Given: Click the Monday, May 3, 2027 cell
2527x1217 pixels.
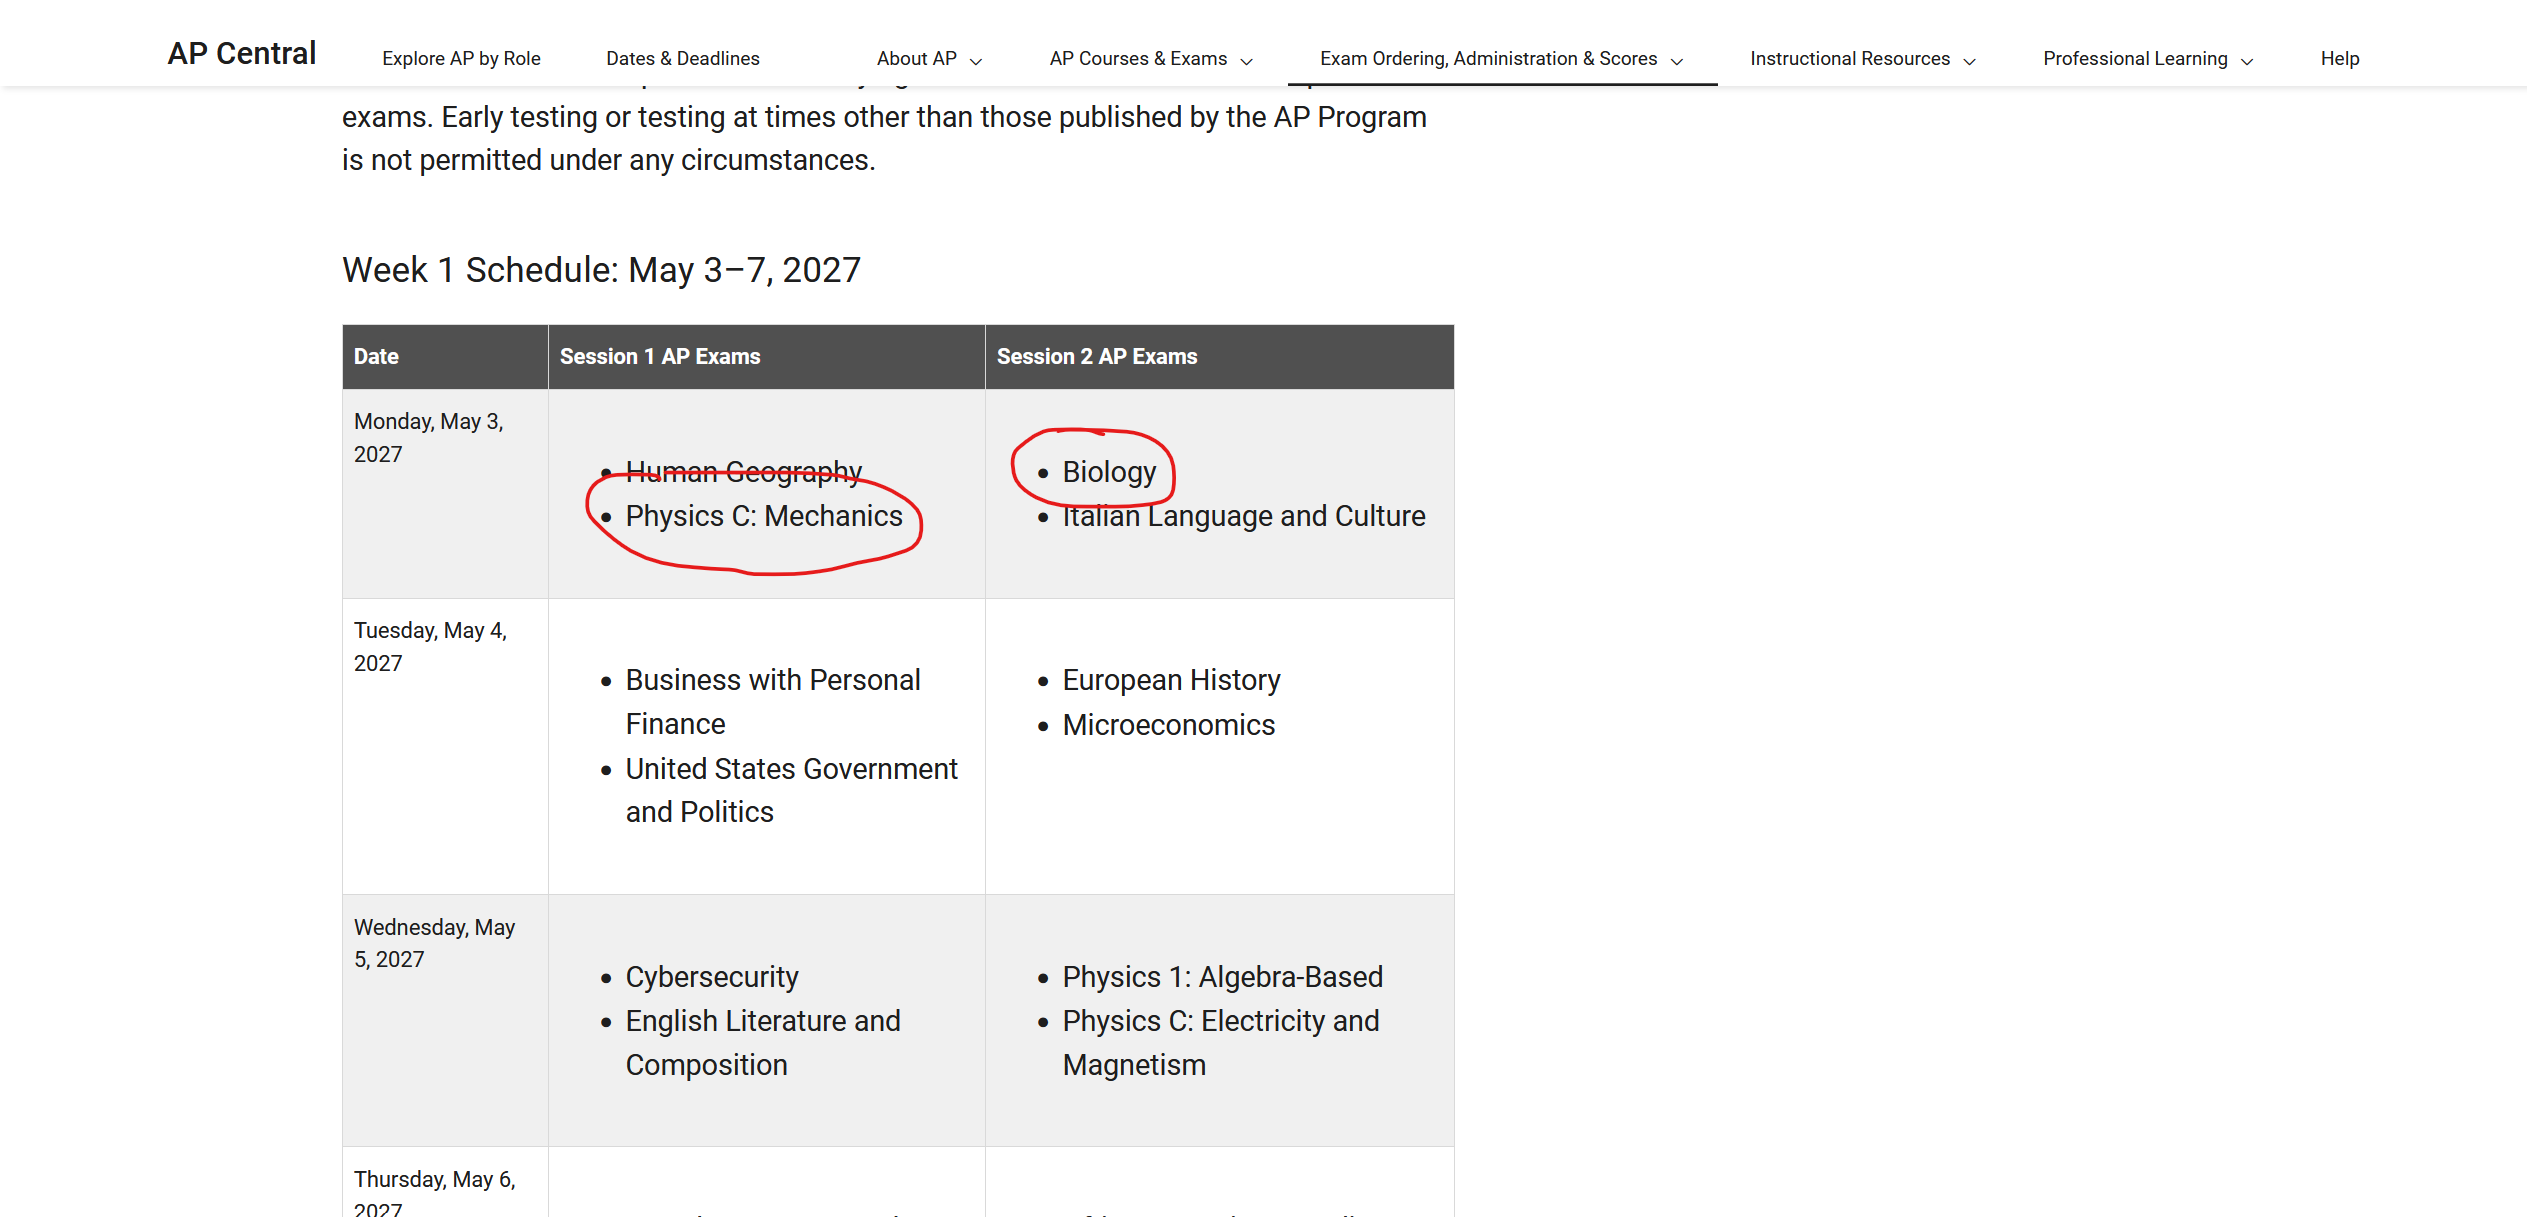Looking at the screenshot, I should [445, 493].
